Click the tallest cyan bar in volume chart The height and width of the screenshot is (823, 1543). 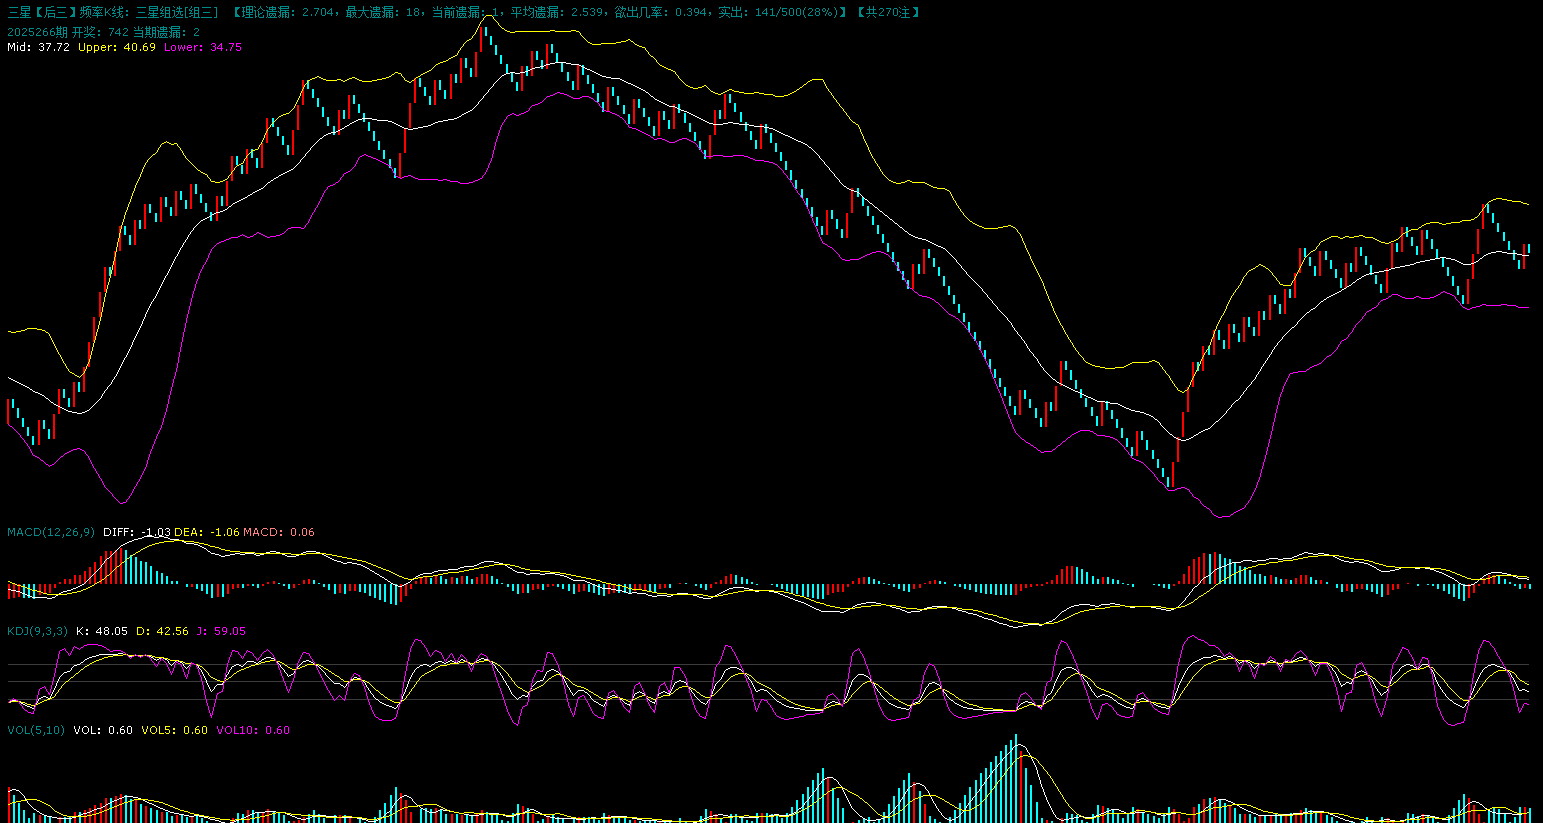click(1017, 780)
